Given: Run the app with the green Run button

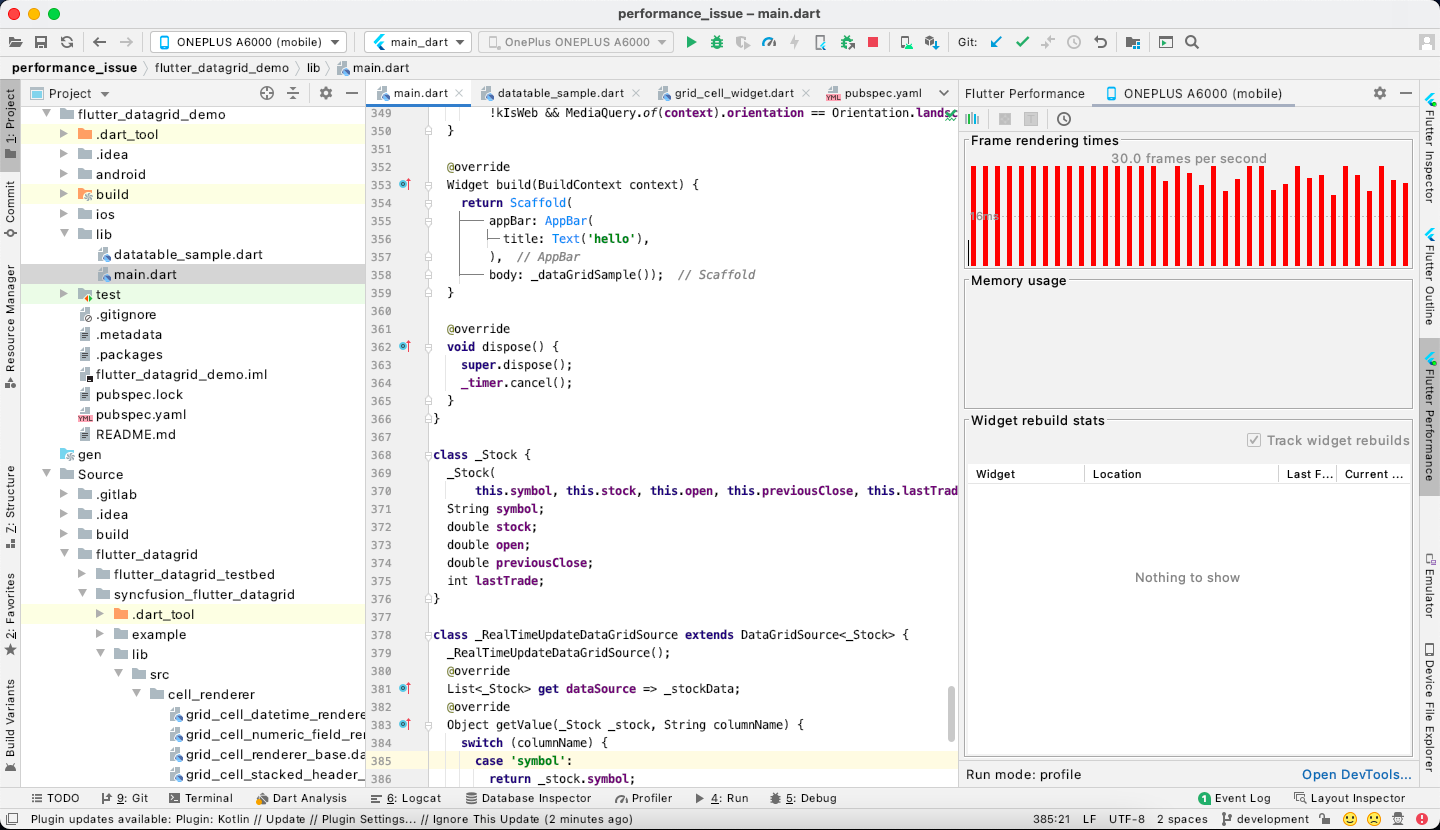Looking at the screenshot, I should [691, 42].
